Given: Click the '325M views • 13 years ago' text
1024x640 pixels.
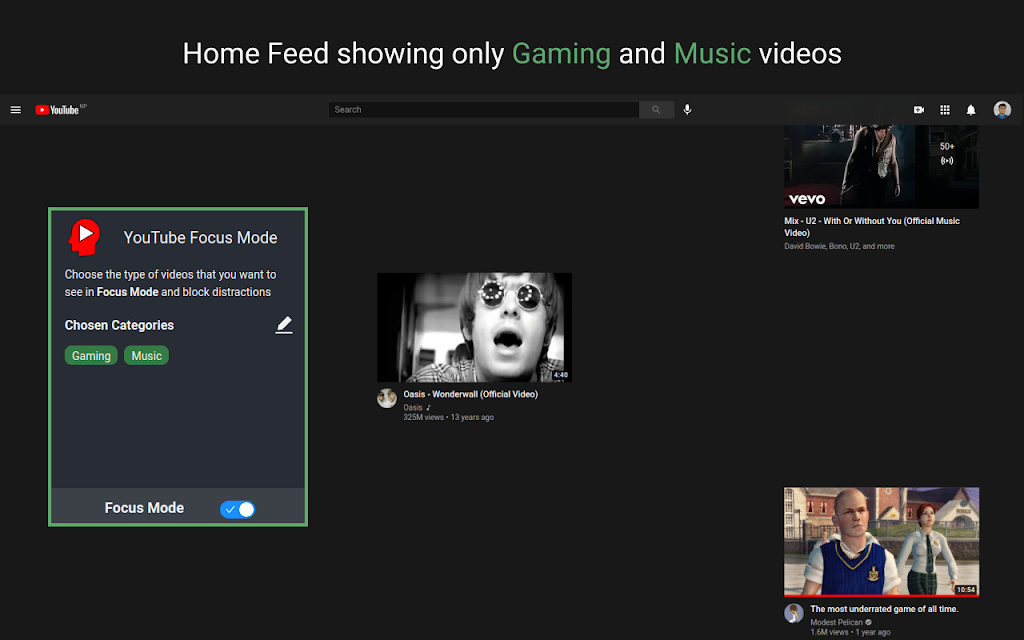Looking at the screenshot, I should [x=448, y=417].
